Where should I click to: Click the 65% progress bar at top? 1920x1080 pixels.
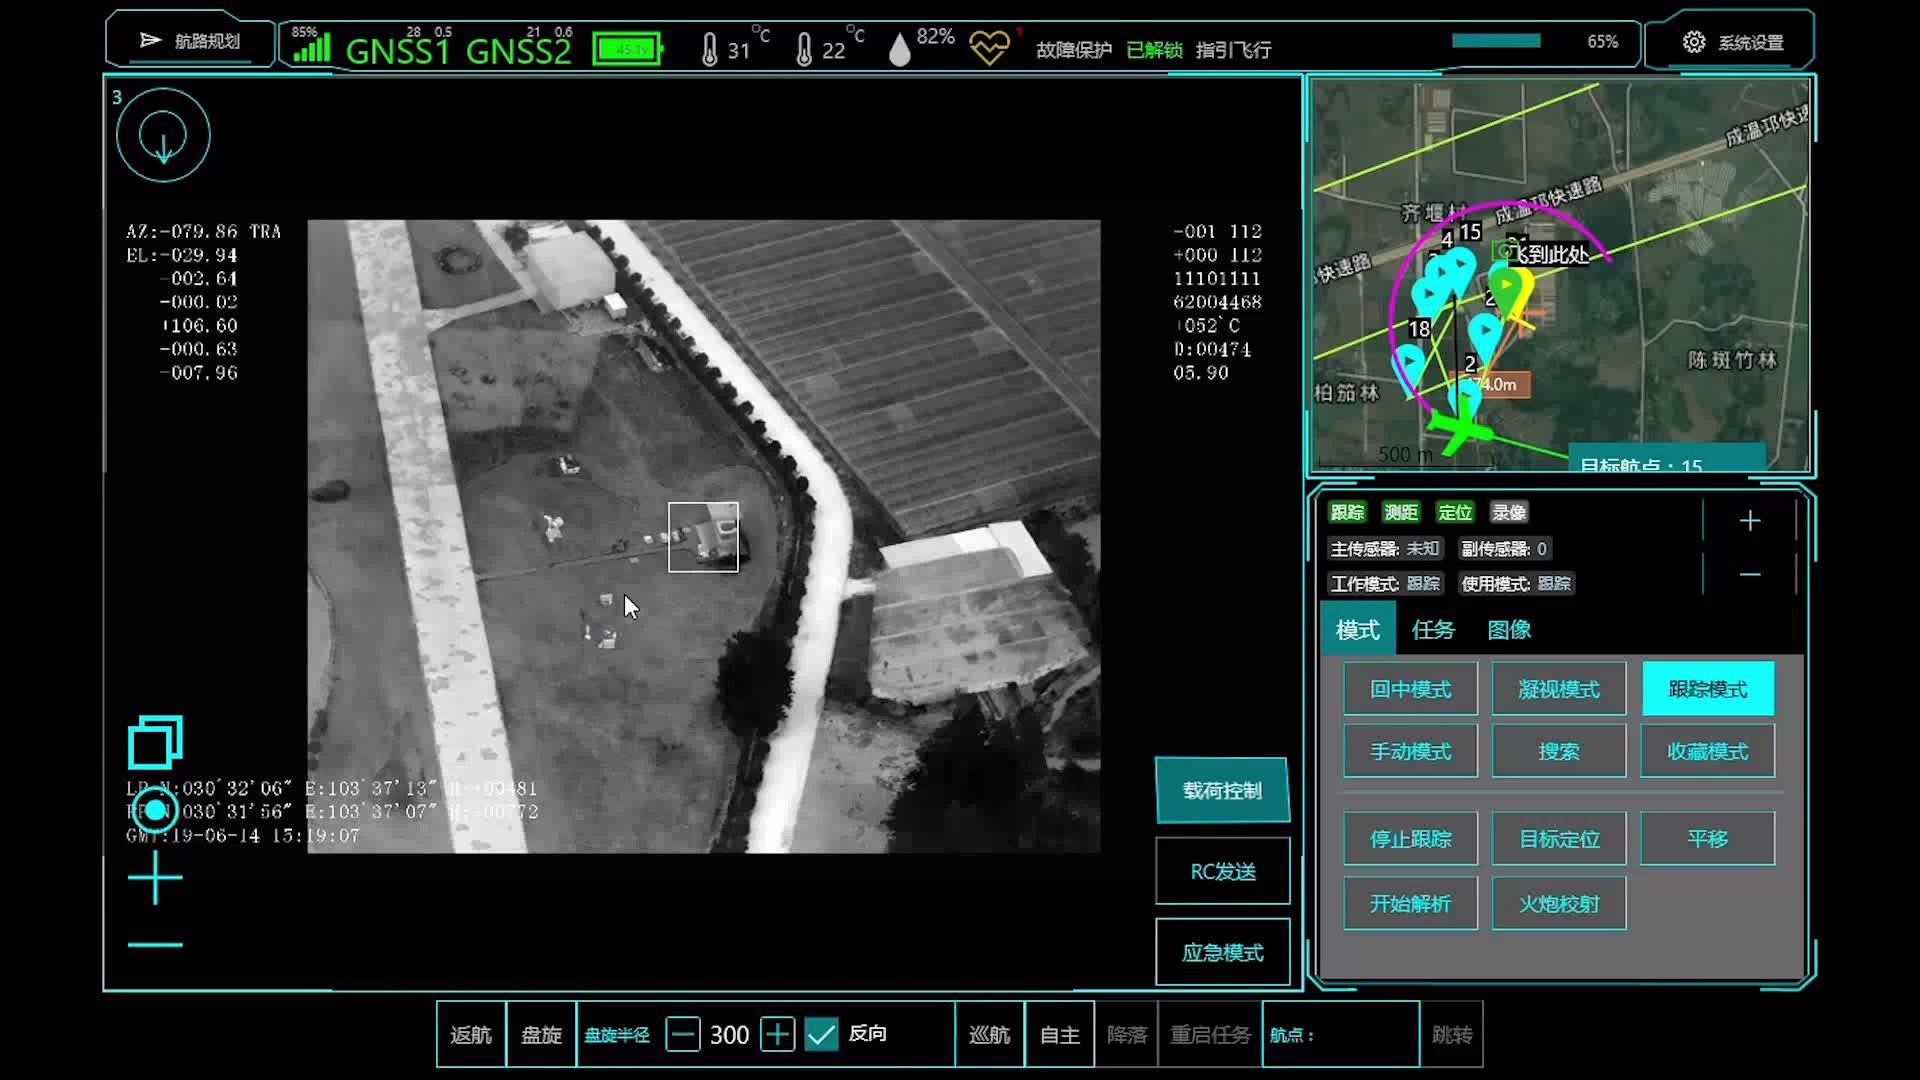point(1496,41)
